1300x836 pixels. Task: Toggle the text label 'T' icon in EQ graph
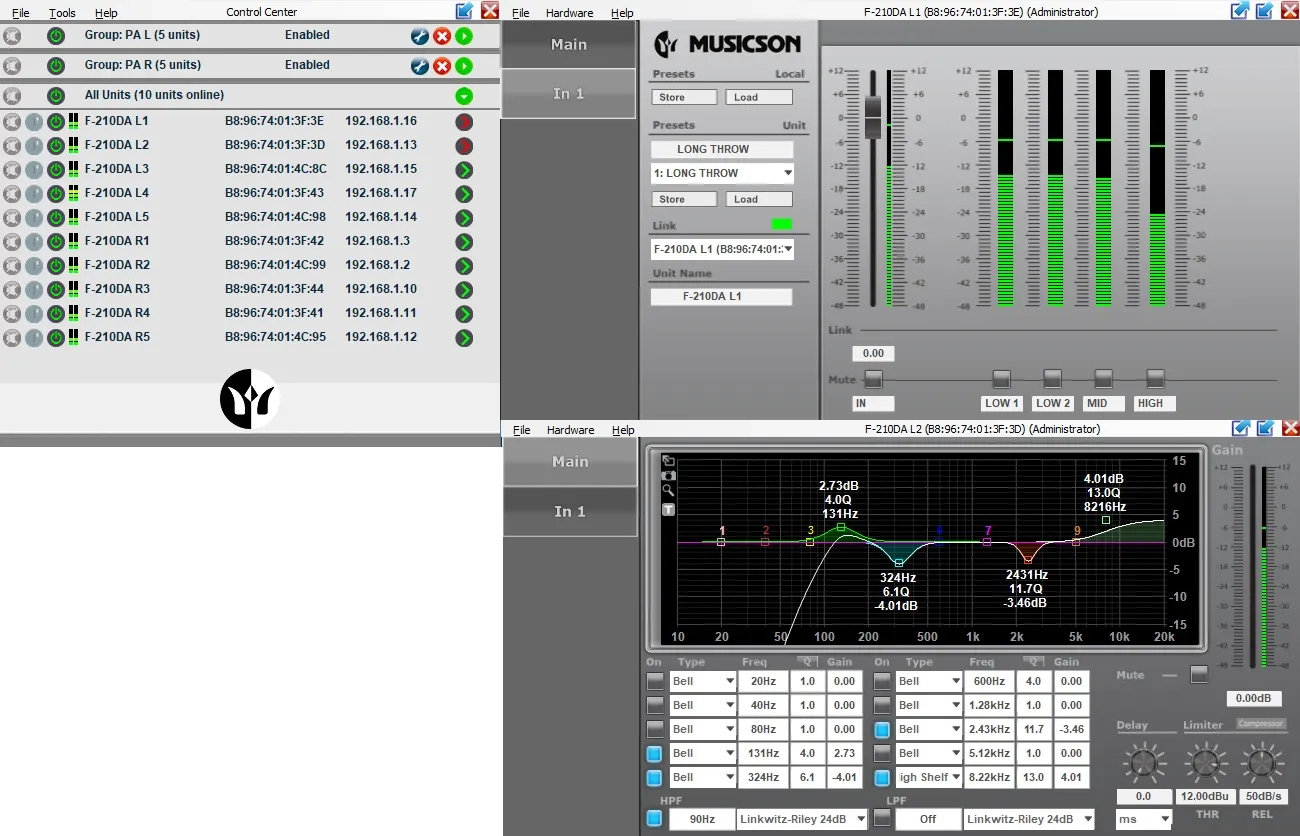668,509
